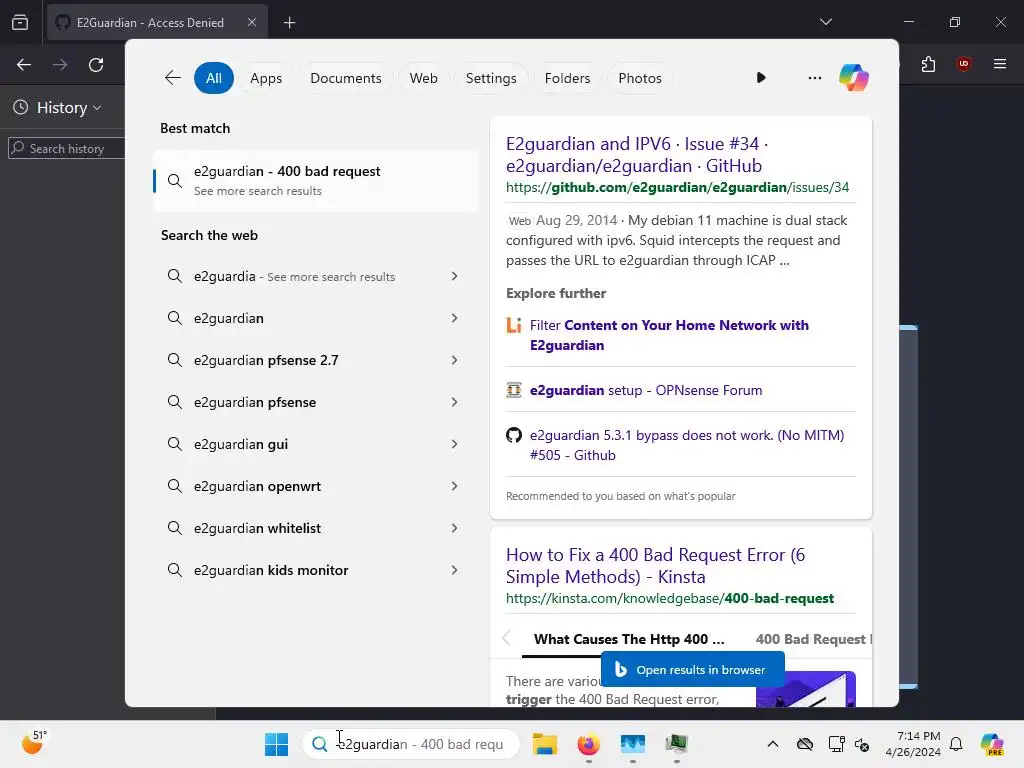The width and height of the screenshot is (1024, 768).
Task: Switch to the E2Guardian - Access Denied tab
Action: click(x=157, y=22)
